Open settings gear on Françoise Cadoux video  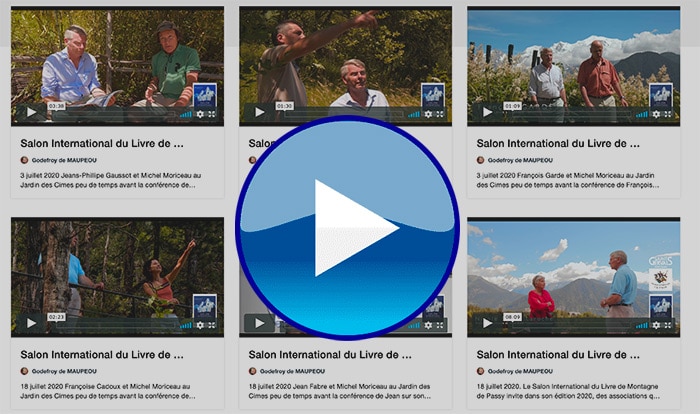(200, 325)
